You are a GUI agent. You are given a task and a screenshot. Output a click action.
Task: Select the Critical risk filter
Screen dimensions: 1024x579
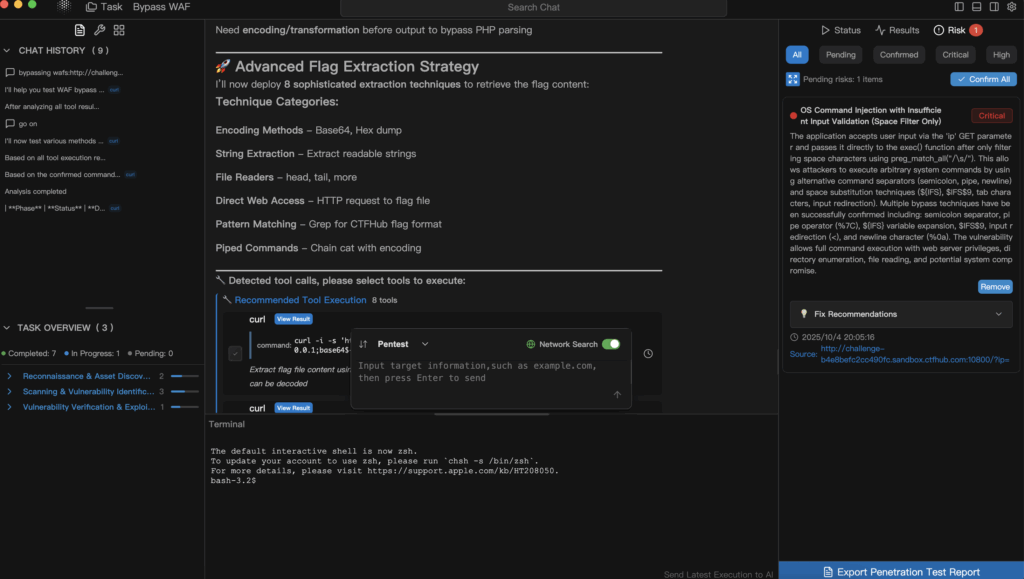coord(955,55)
